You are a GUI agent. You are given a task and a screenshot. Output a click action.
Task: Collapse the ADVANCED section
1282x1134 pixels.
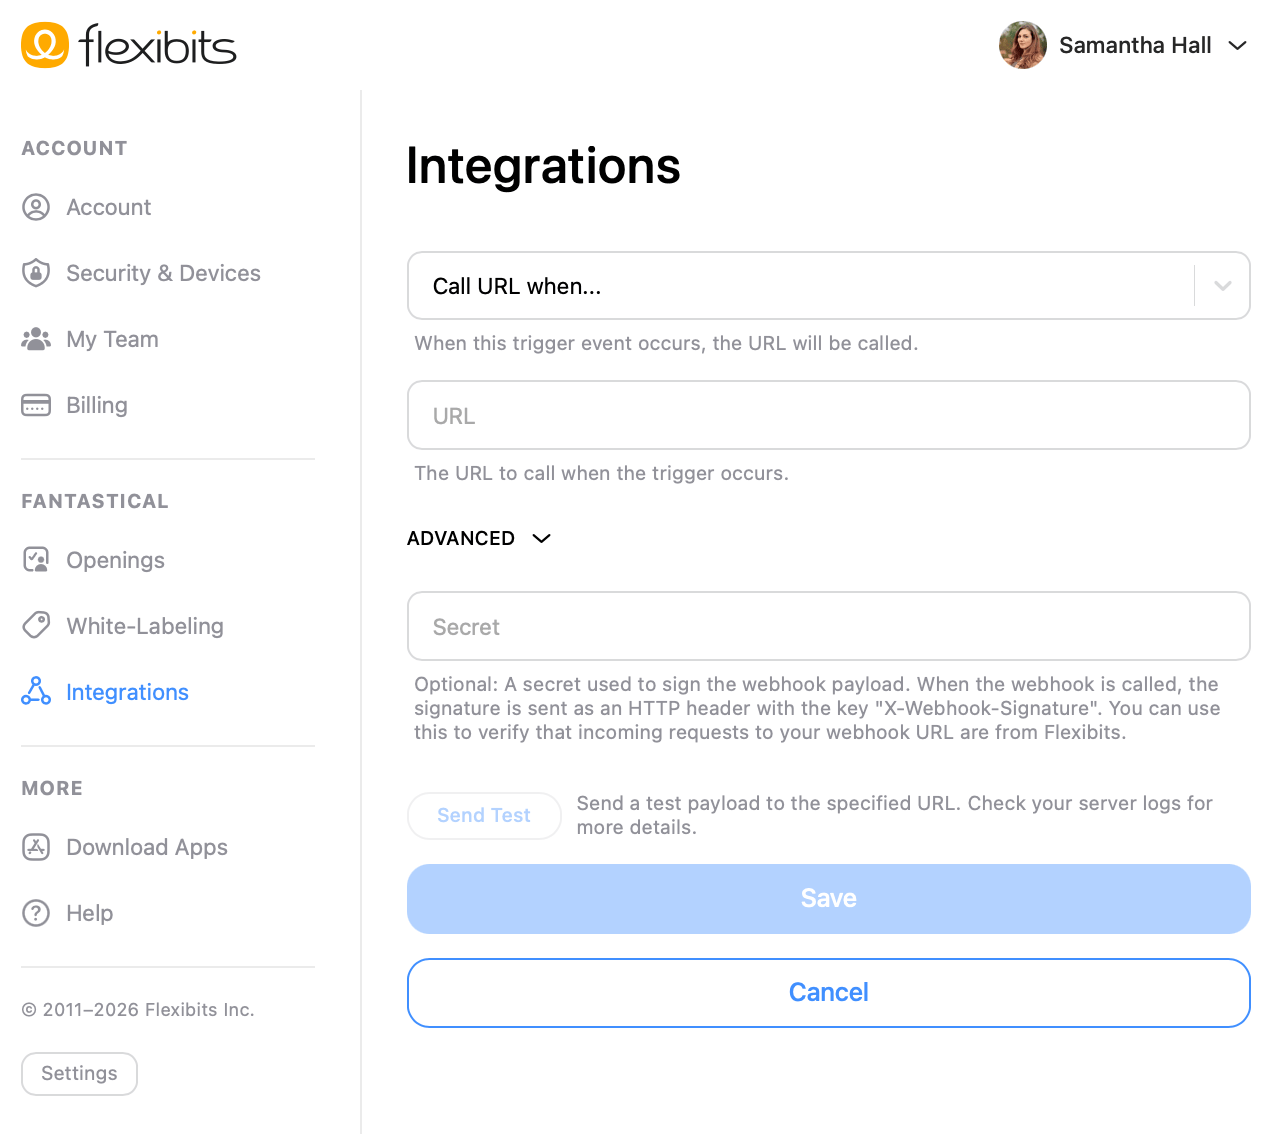(x=480, y=538)
